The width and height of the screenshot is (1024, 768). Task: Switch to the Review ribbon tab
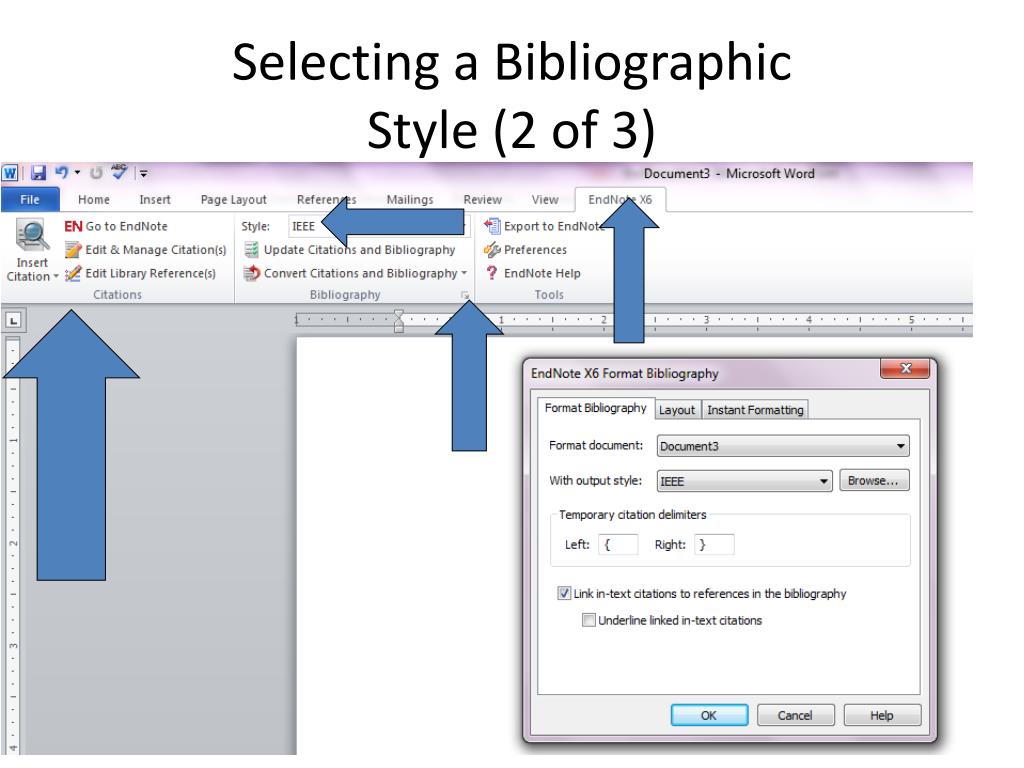click(x=483, y=200)
